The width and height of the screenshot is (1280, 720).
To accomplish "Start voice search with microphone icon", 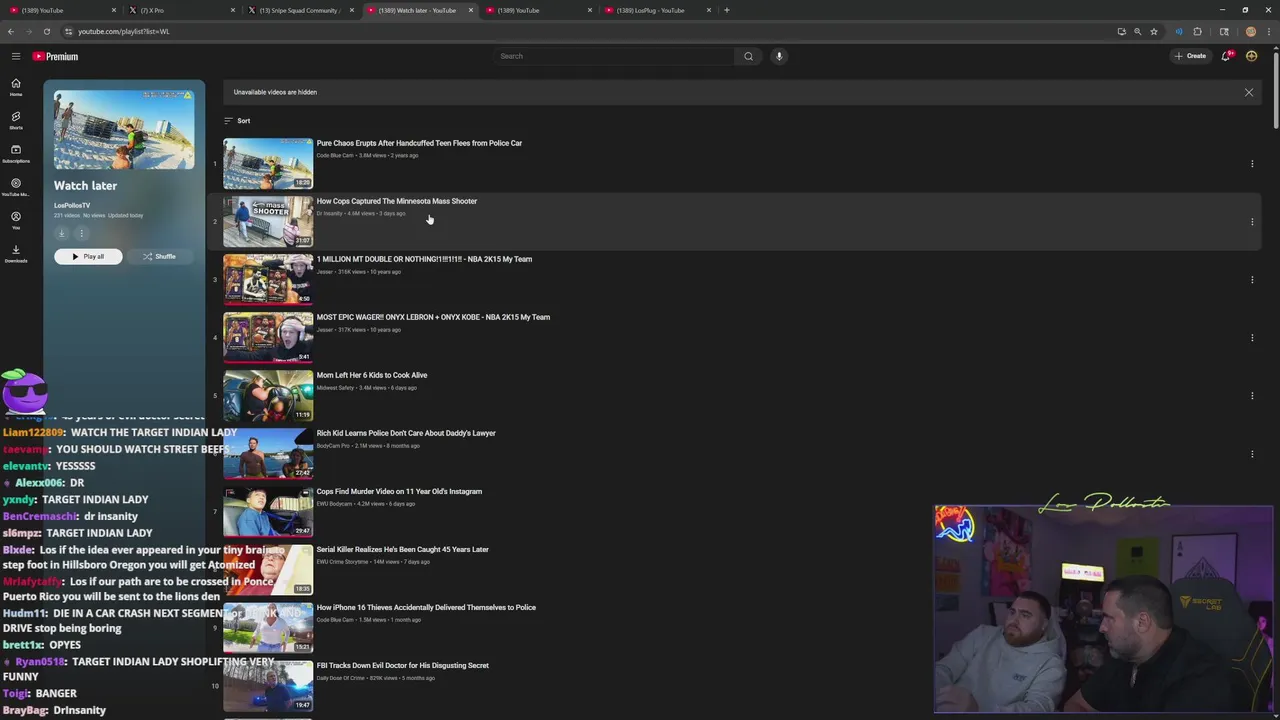I will click(779, 56).
